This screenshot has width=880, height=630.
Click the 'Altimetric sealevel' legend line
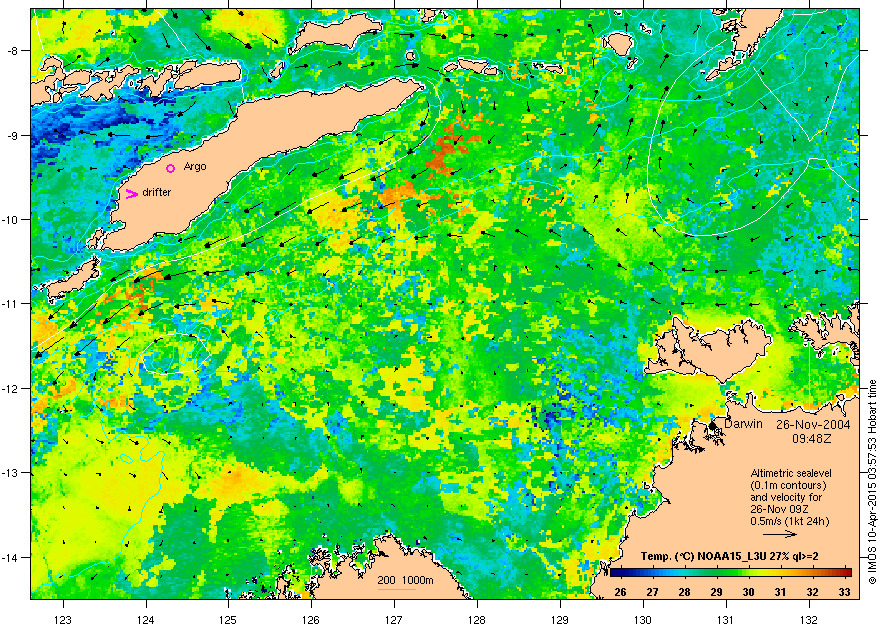tap(791, 473)
